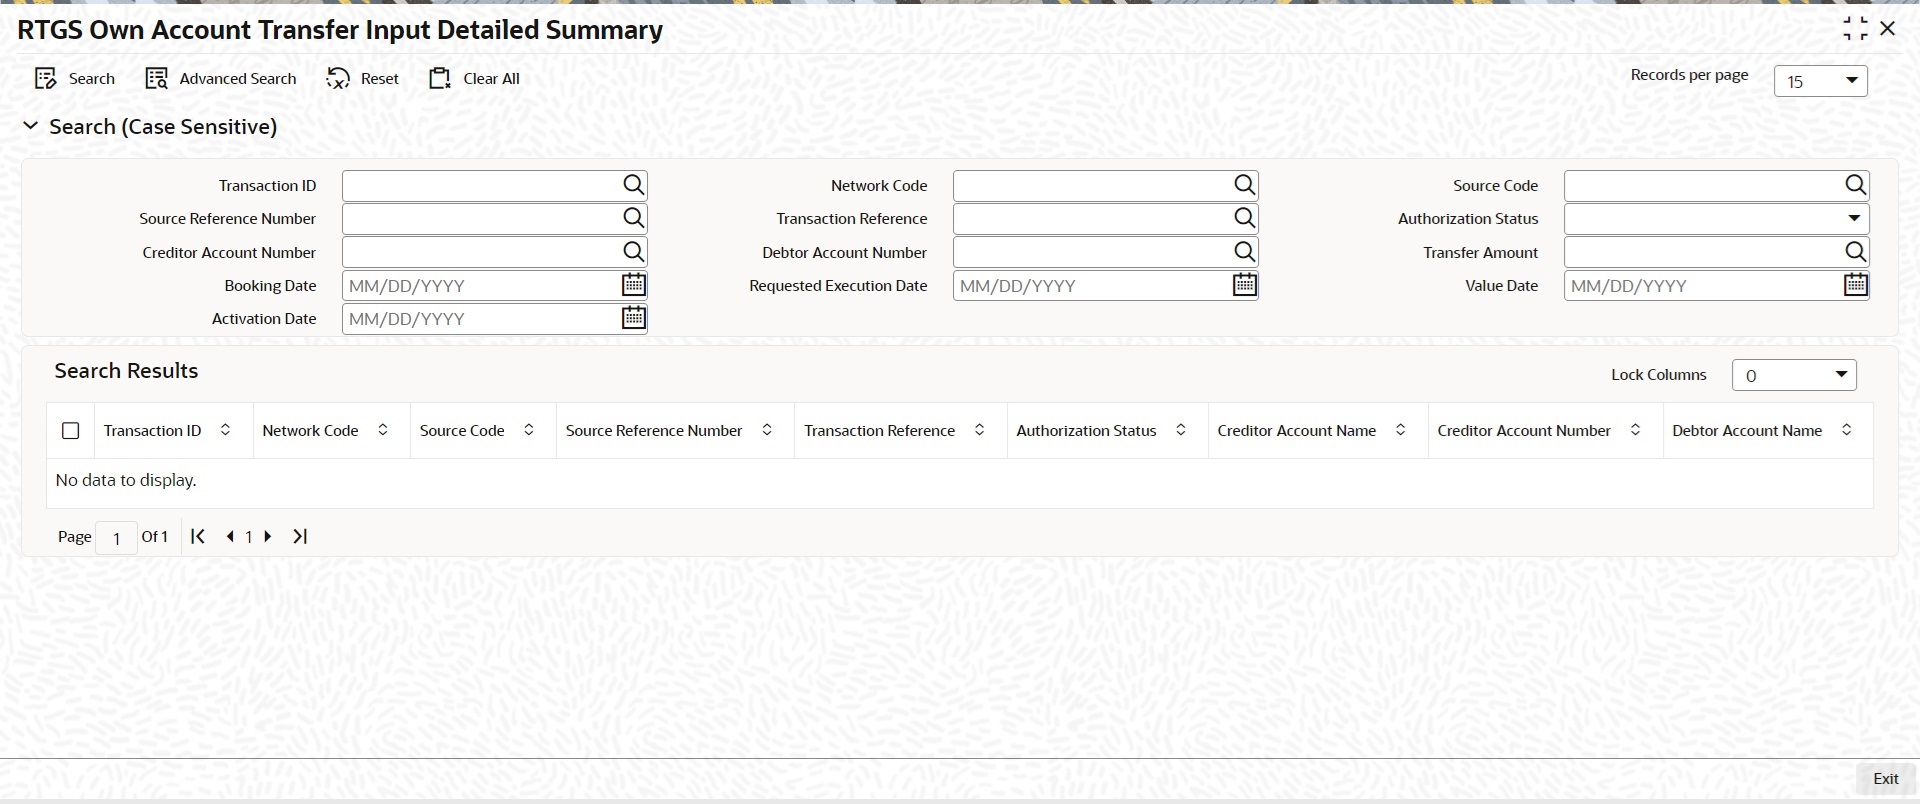This screenshot has width=1920, height=804.
Task: Expand Authorization Status dropdown
Action: point(1716,218)
